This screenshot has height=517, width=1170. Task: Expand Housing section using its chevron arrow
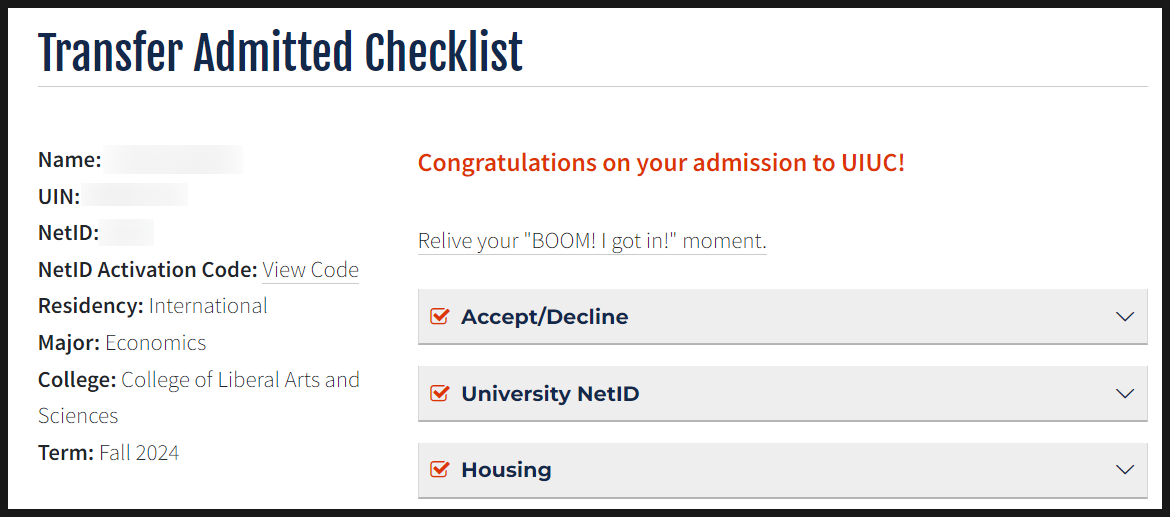point(1125,470)
